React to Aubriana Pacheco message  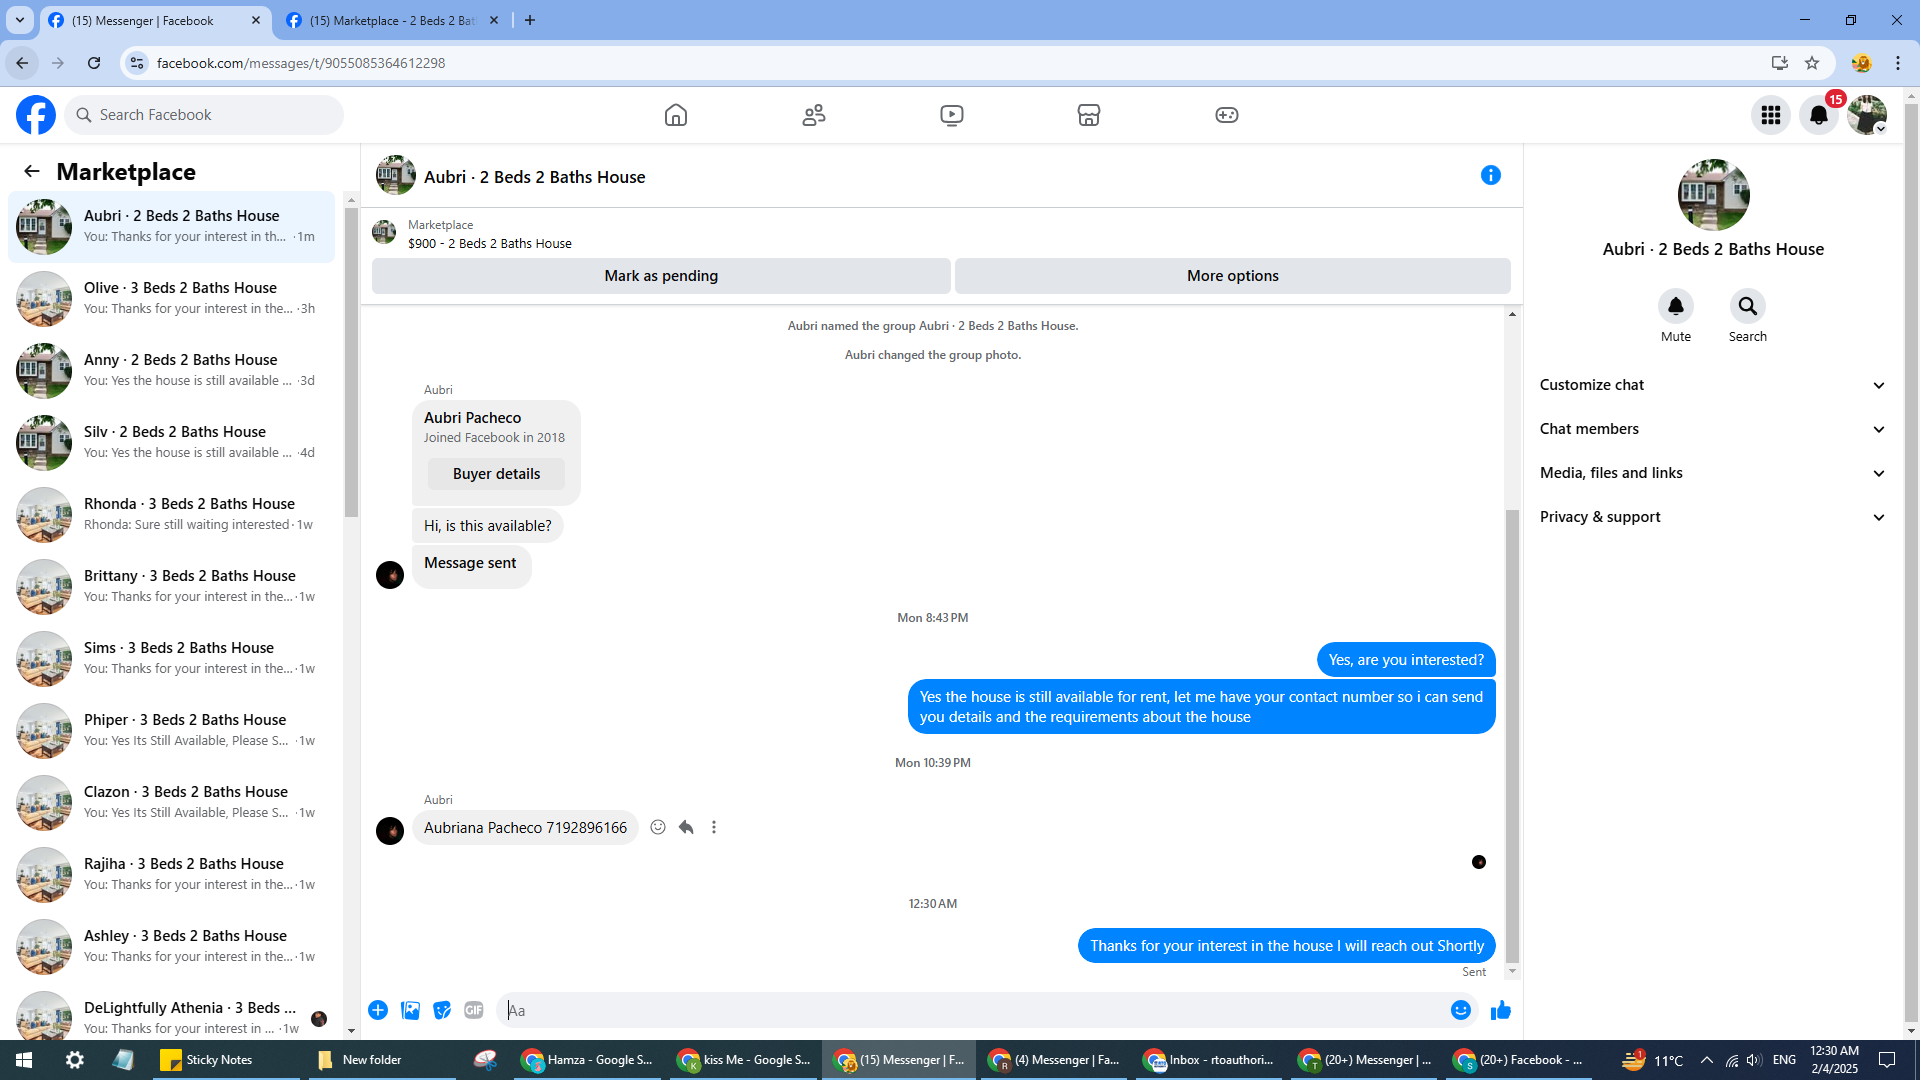[658, 827]
